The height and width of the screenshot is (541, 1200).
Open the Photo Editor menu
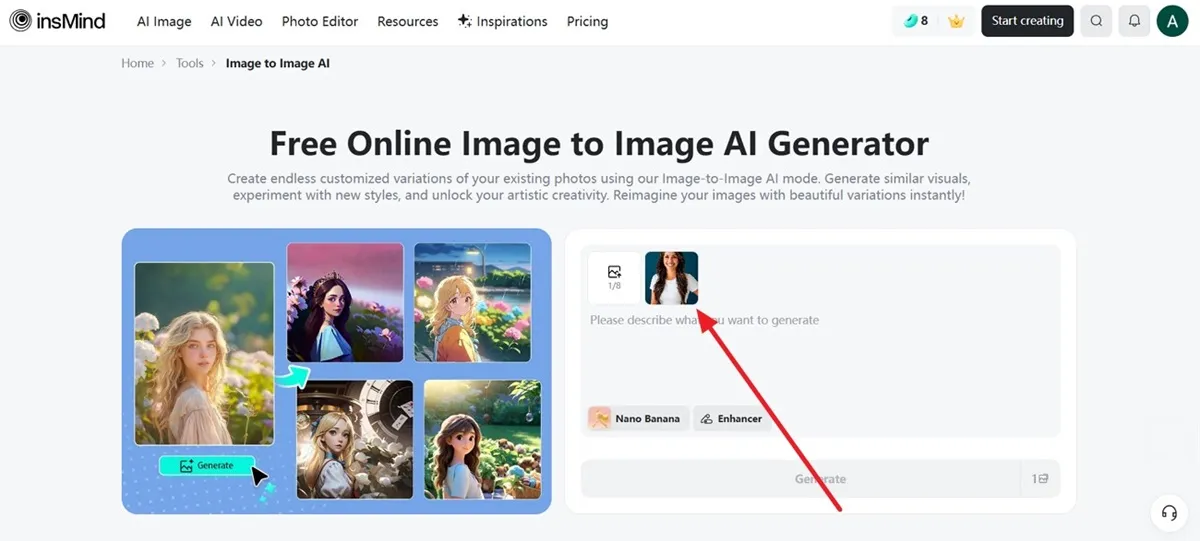coord(320,21)
